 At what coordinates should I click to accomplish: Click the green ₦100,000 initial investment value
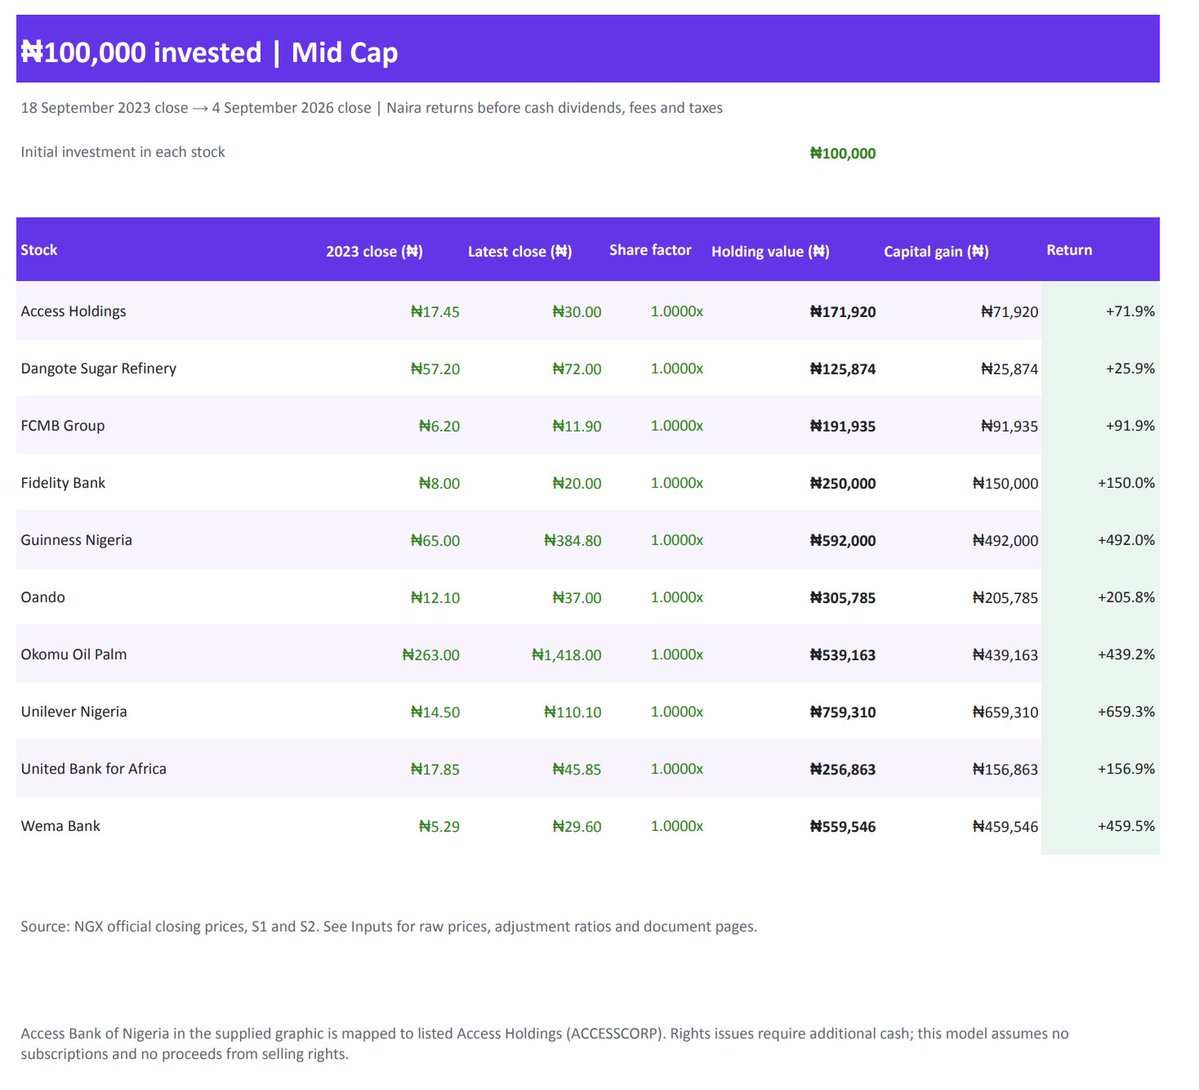point(843,153)
